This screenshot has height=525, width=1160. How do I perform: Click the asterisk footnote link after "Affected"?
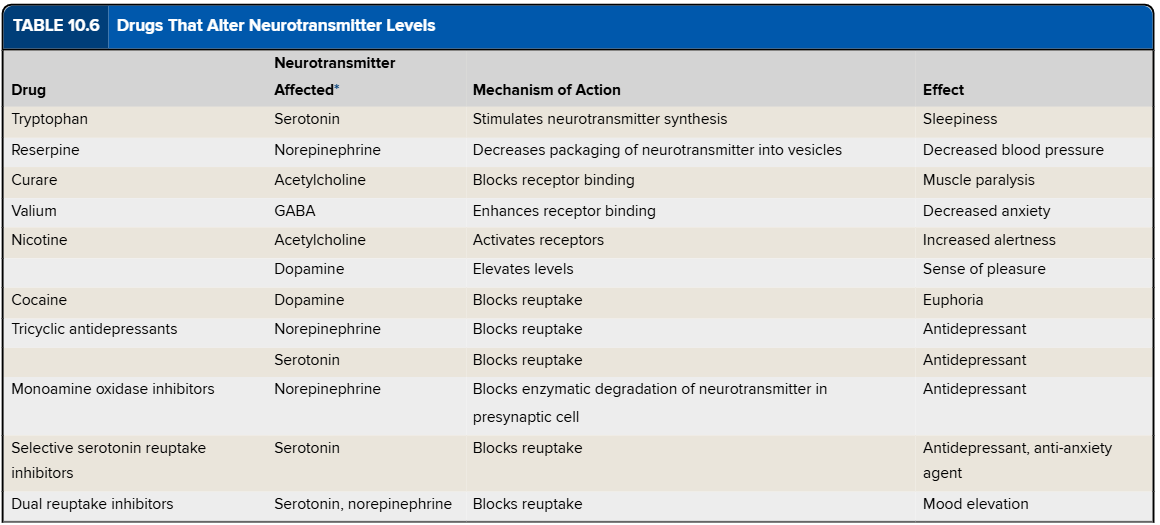pyautogui.click(x=337, y=89)
